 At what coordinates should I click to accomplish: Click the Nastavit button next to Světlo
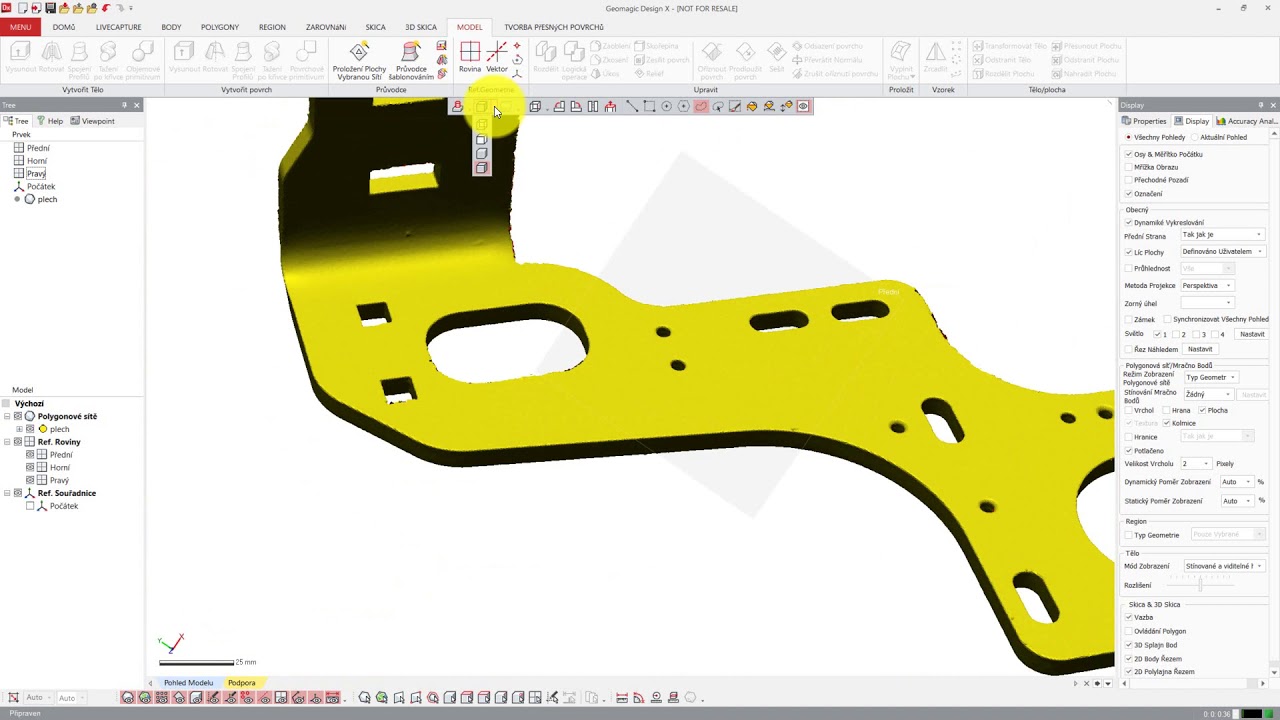[1252, 333]
